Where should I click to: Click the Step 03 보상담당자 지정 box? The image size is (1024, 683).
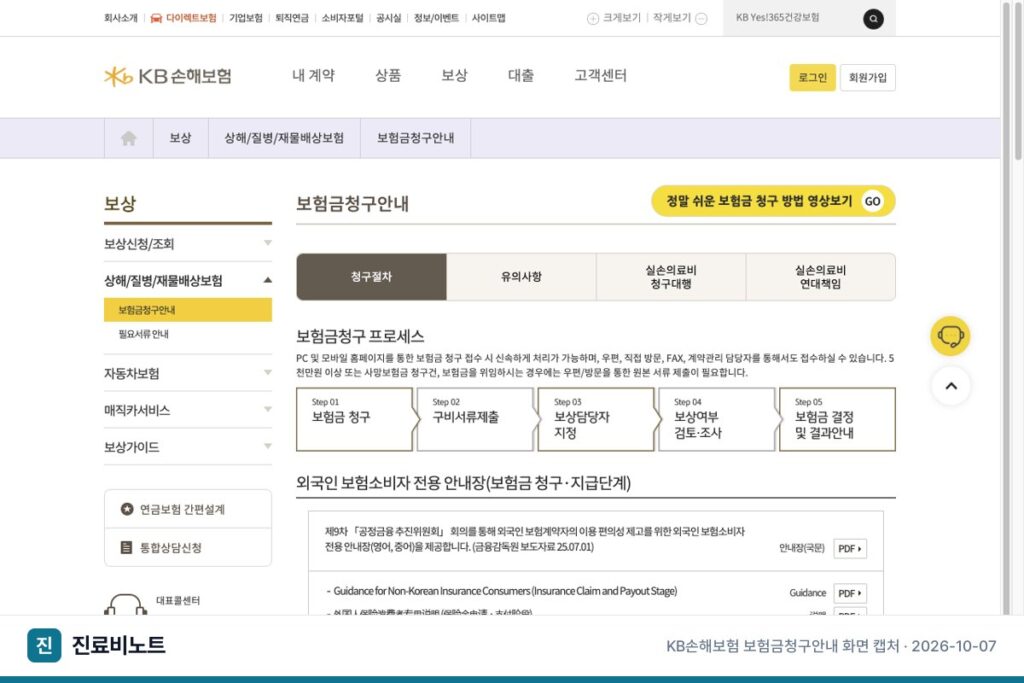tap(596, 419)
